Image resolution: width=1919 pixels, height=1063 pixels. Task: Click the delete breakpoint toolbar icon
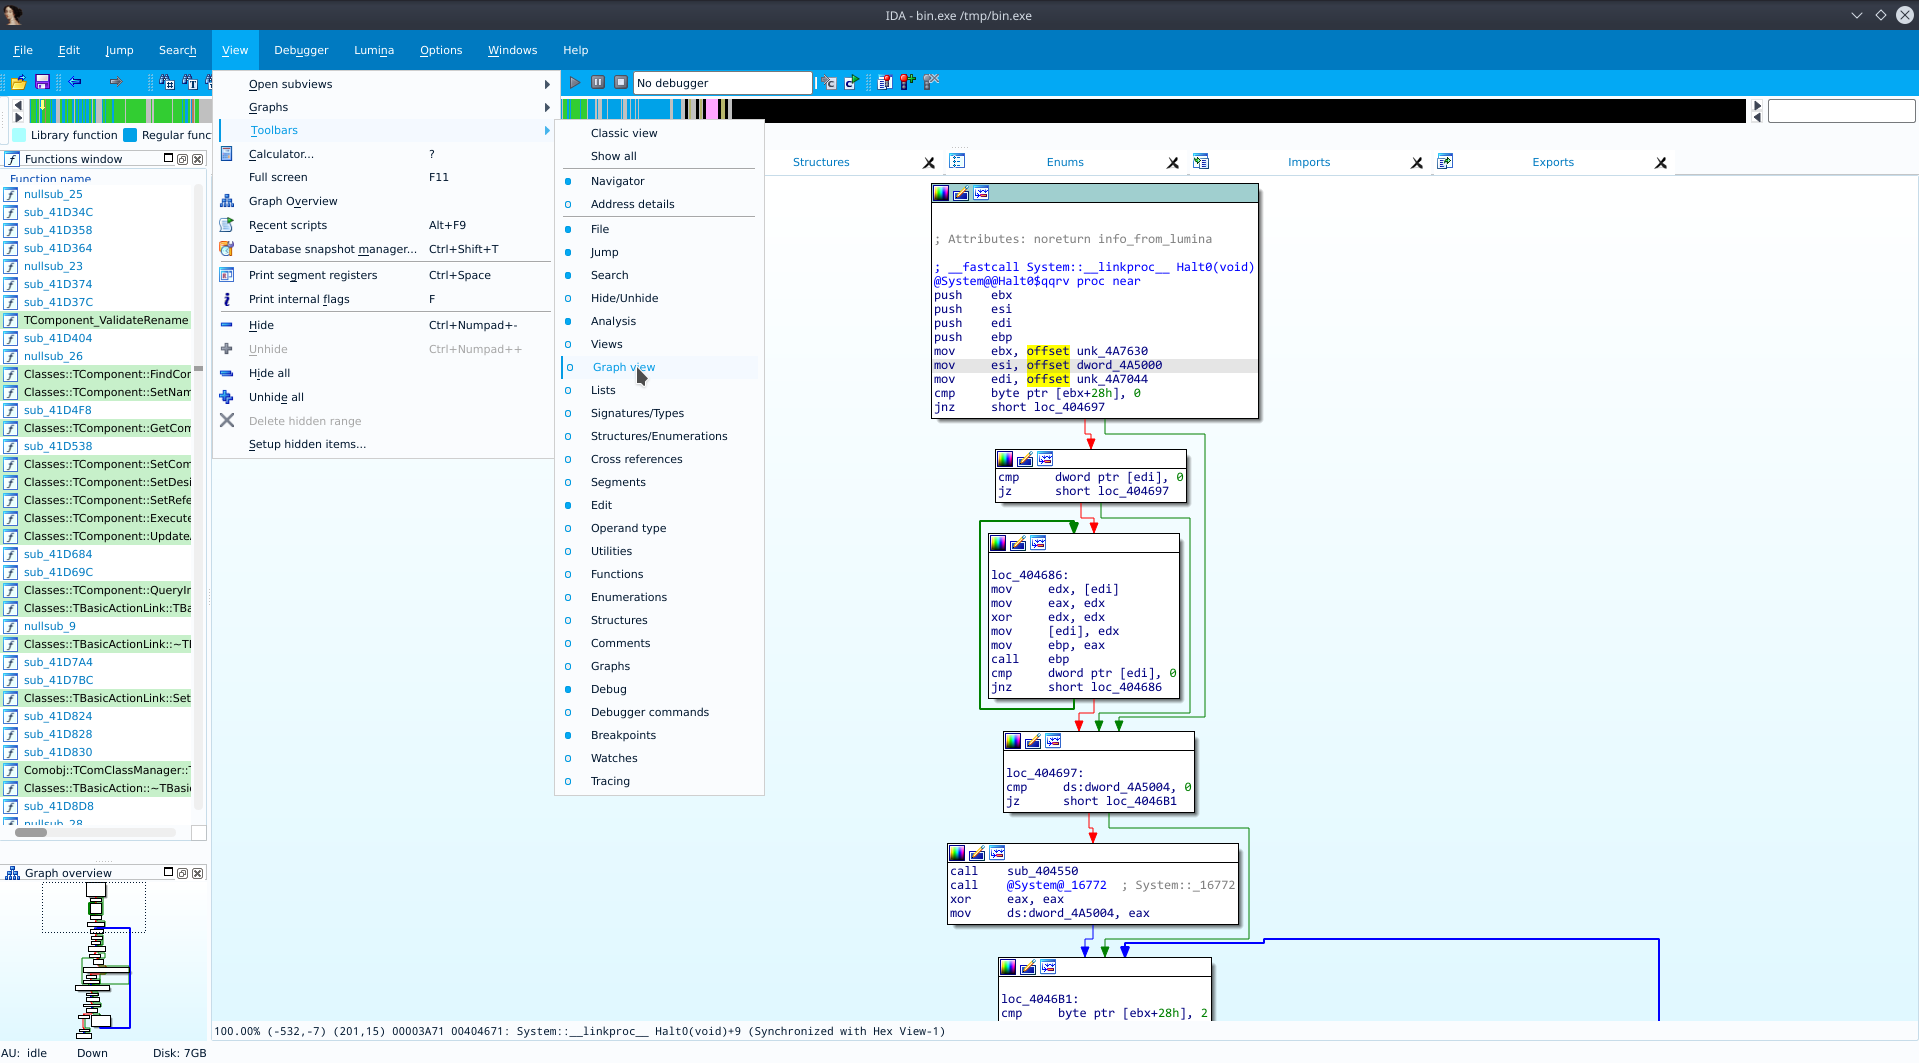[x=931, y=82]
